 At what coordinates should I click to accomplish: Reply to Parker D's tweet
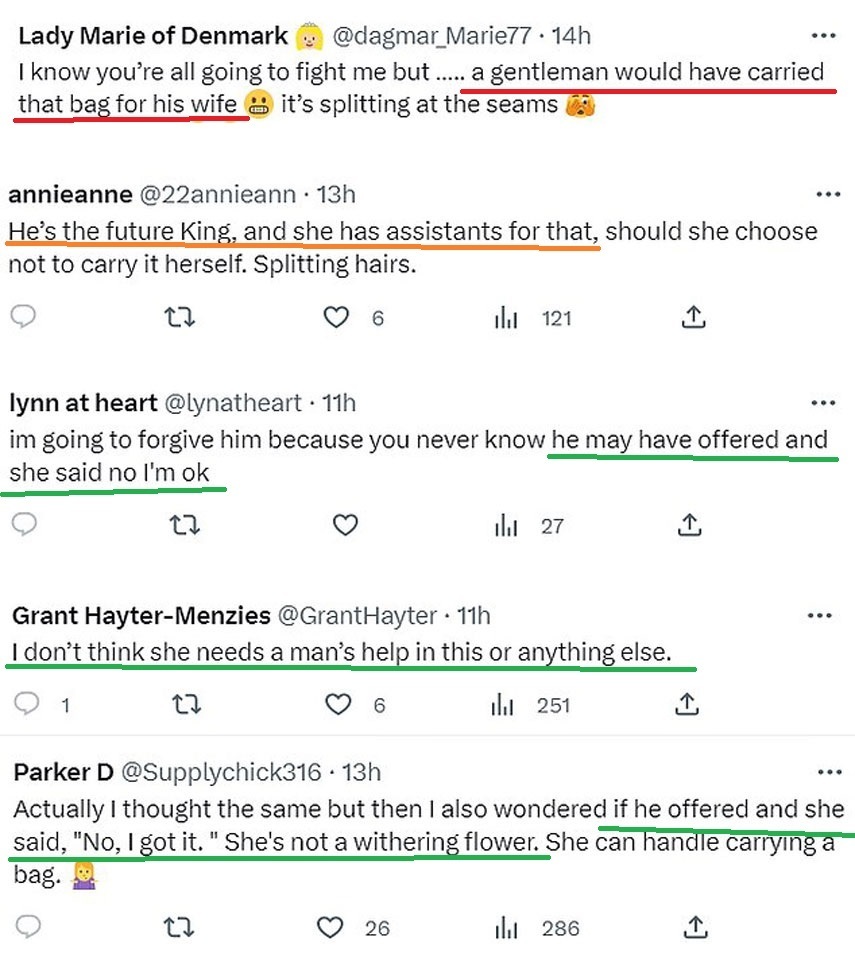coord(28,927)
